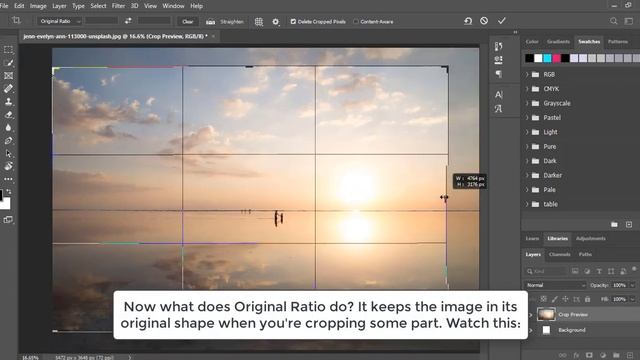Open the Edit Toolbar three-dots menu
The width and height of the screenshot is (640, 360).
(x=8, y=179)
